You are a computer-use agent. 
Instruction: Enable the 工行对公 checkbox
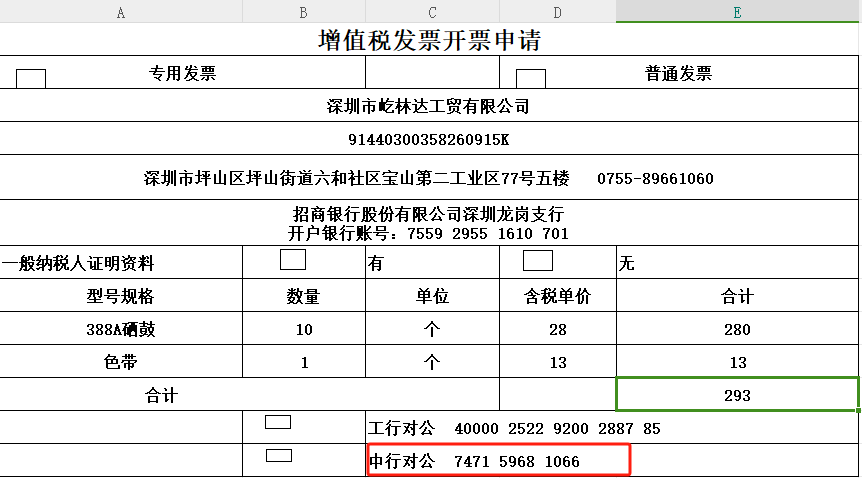(278, 422)
